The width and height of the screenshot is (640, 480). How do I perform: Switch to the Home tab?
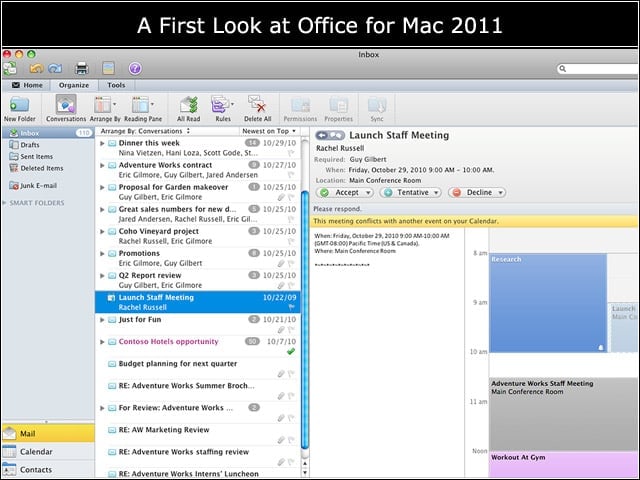click(x=27, y=85)
